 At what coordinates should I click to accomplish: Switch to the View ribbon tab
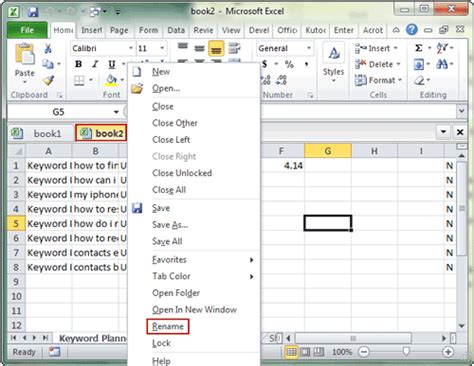pos(231,30)
